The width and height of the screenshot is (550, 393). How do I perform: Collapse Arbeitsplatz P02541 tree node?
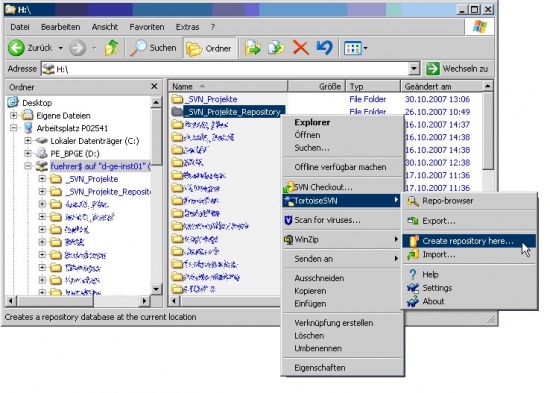click(13, 128)
